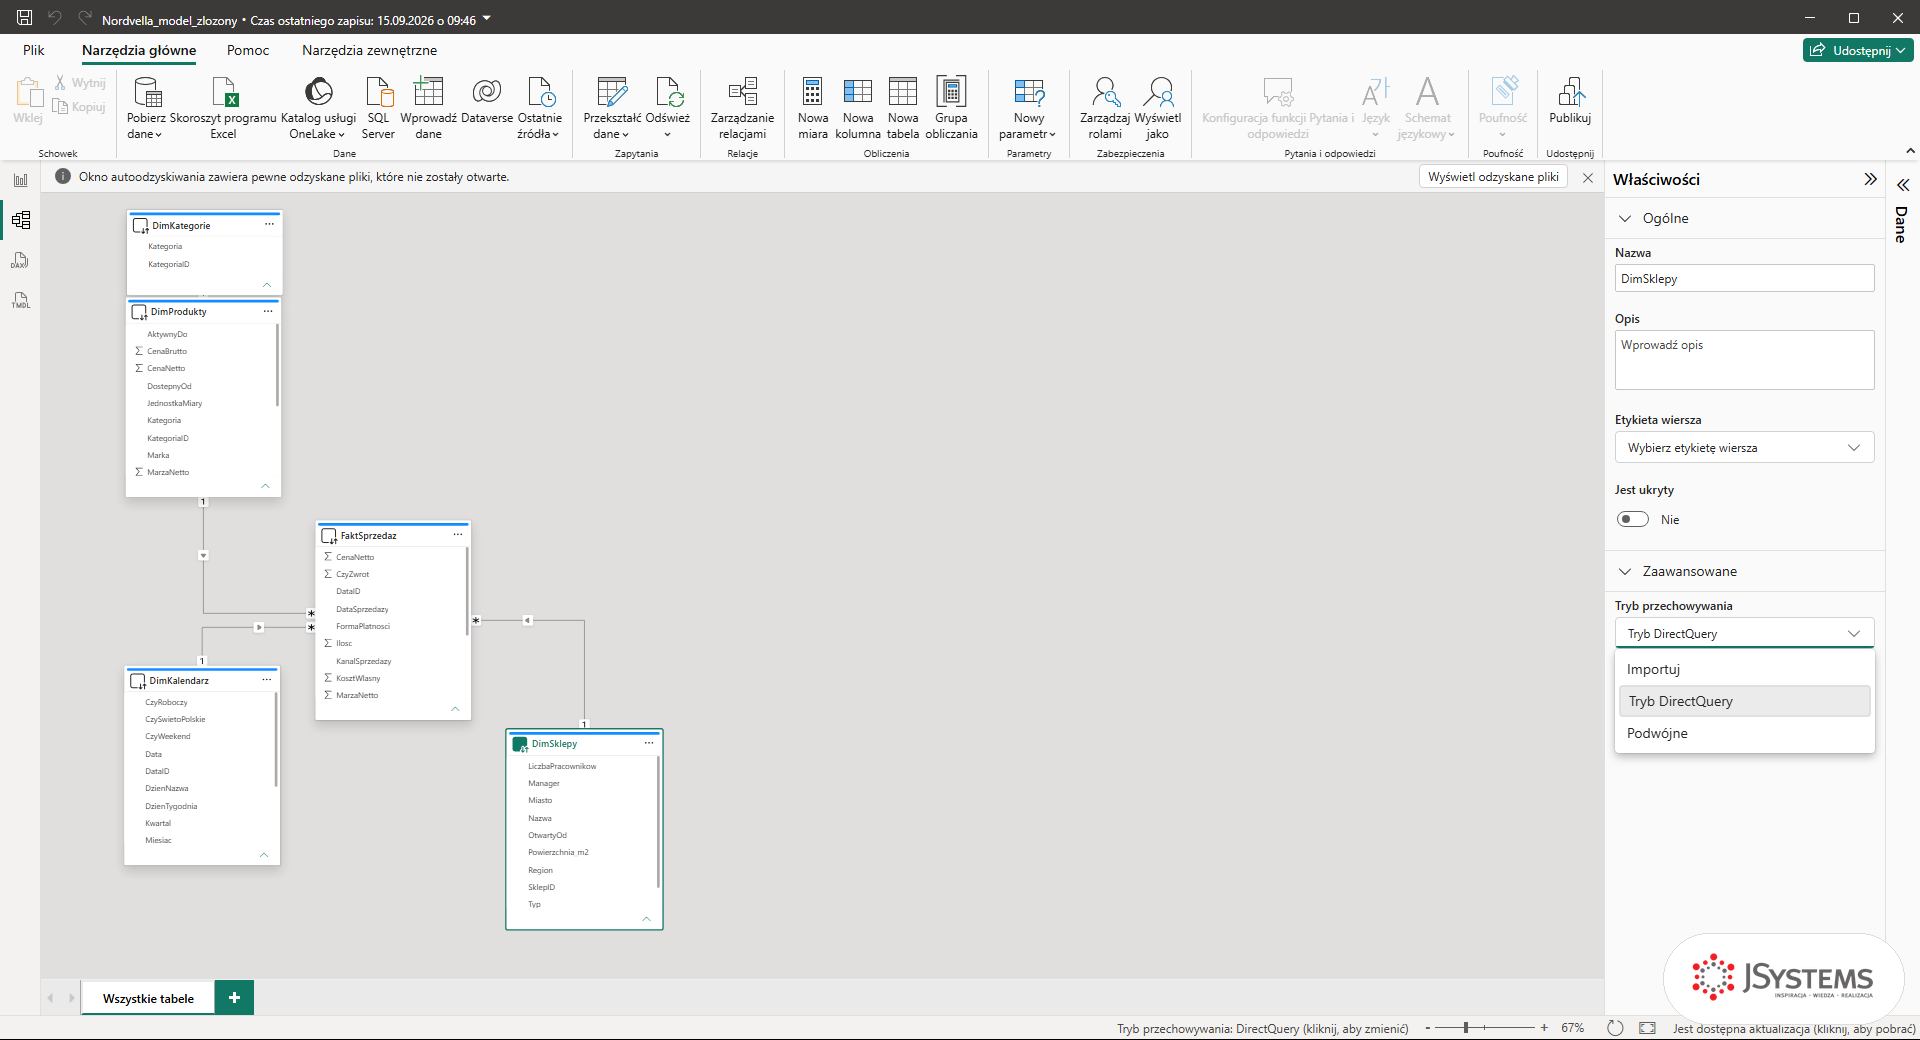Open DimSklepy table more options ellipsis
Screen dimensions: 1920x1040
coord(649,743)
